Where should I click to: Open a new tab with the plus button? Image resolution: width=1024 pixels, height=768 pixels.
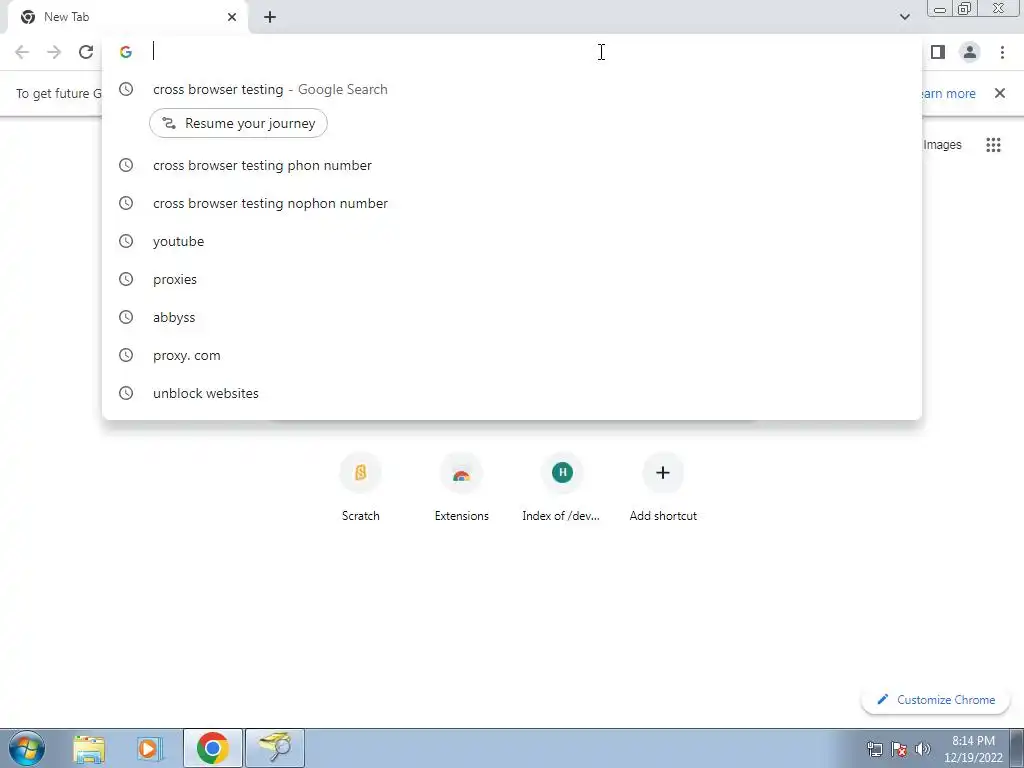coord(270,17)
